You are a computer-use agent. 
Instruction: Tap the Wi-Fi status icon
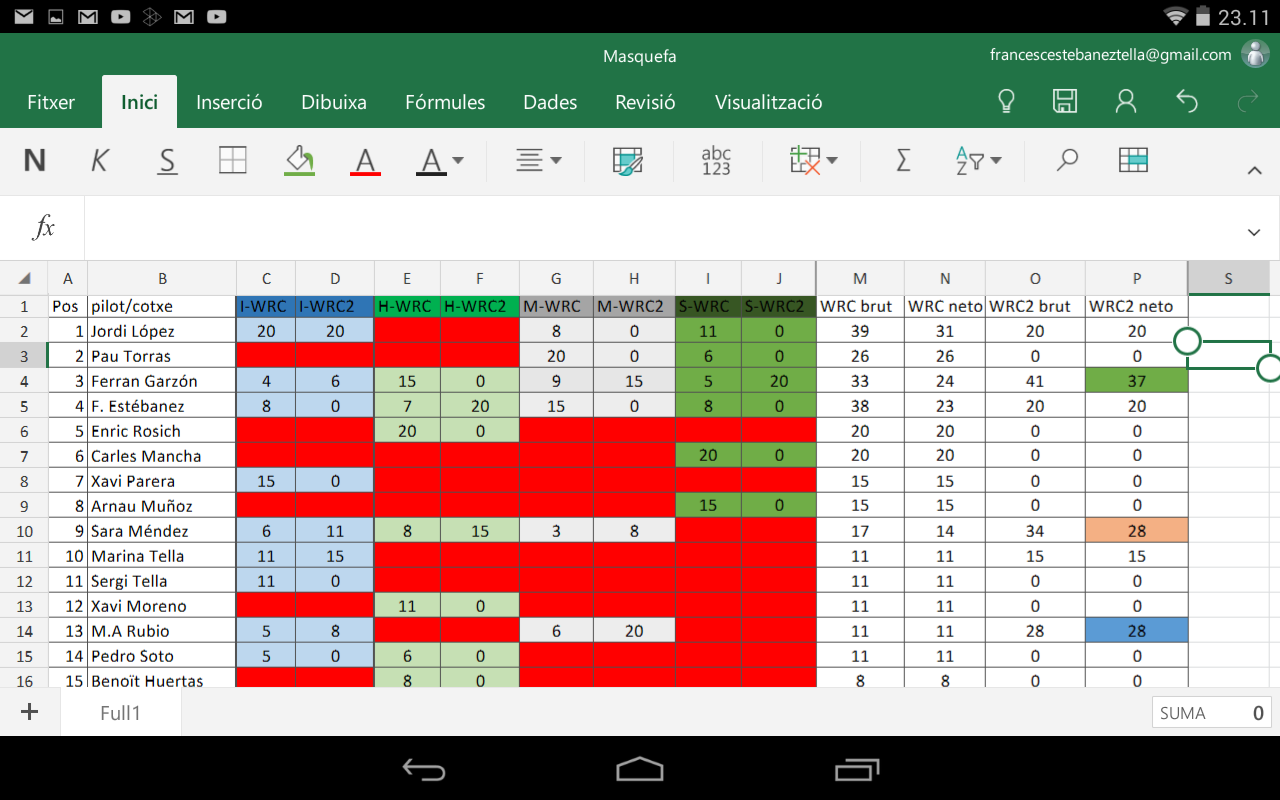tap(1175, 16)
